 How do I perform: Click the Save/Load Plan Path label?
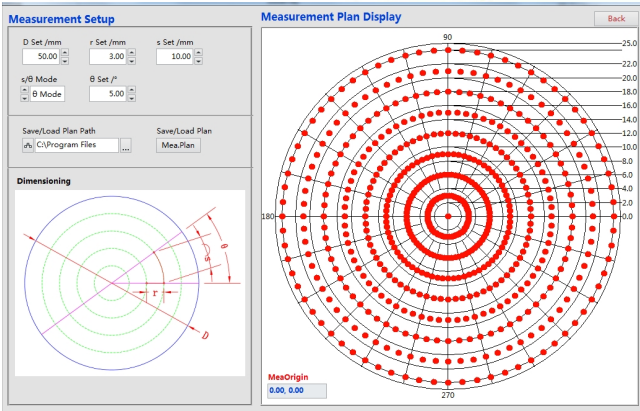[59, 131]
